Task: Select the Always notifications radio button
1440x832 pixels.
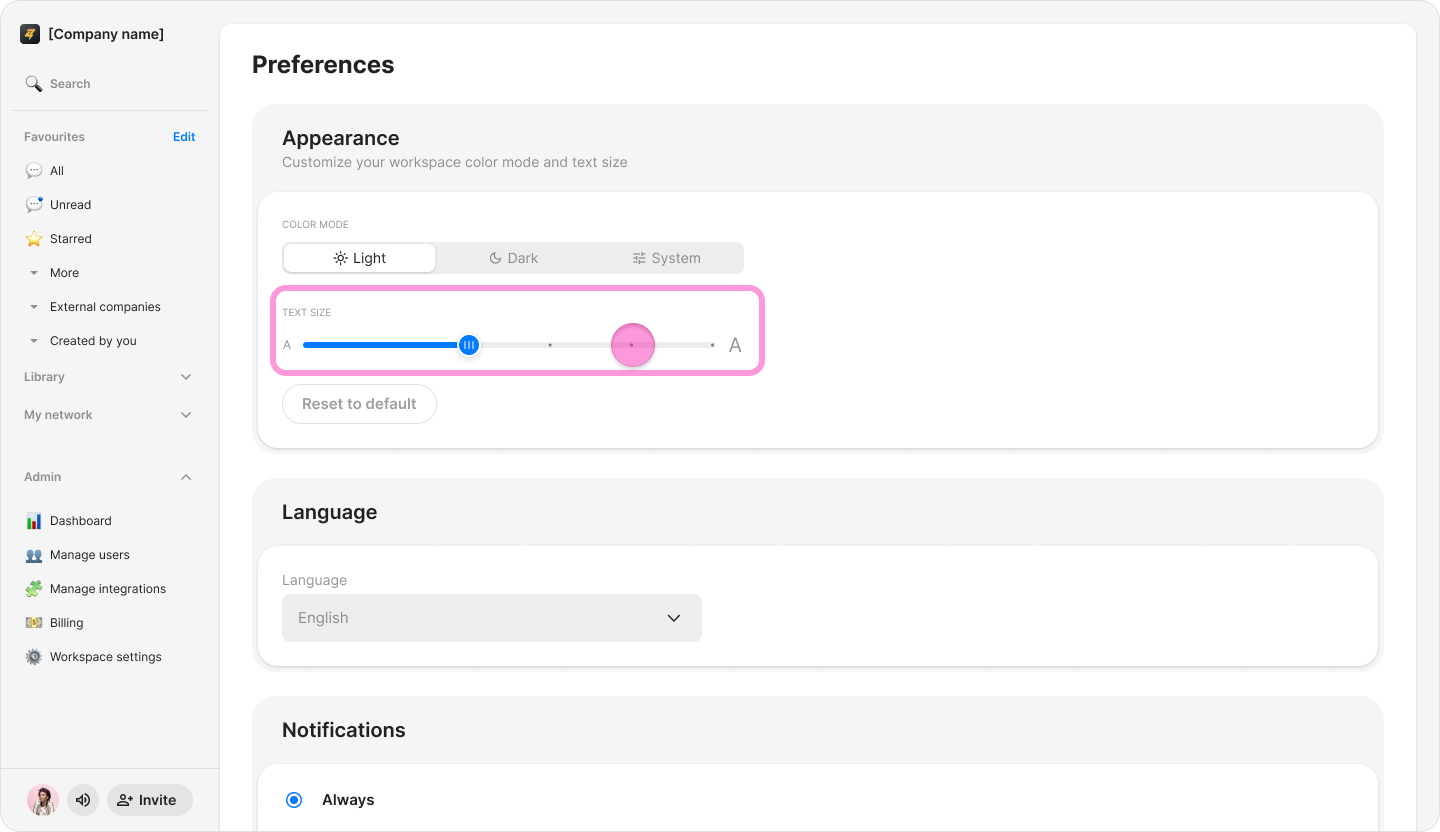Action: coord(294,800)
